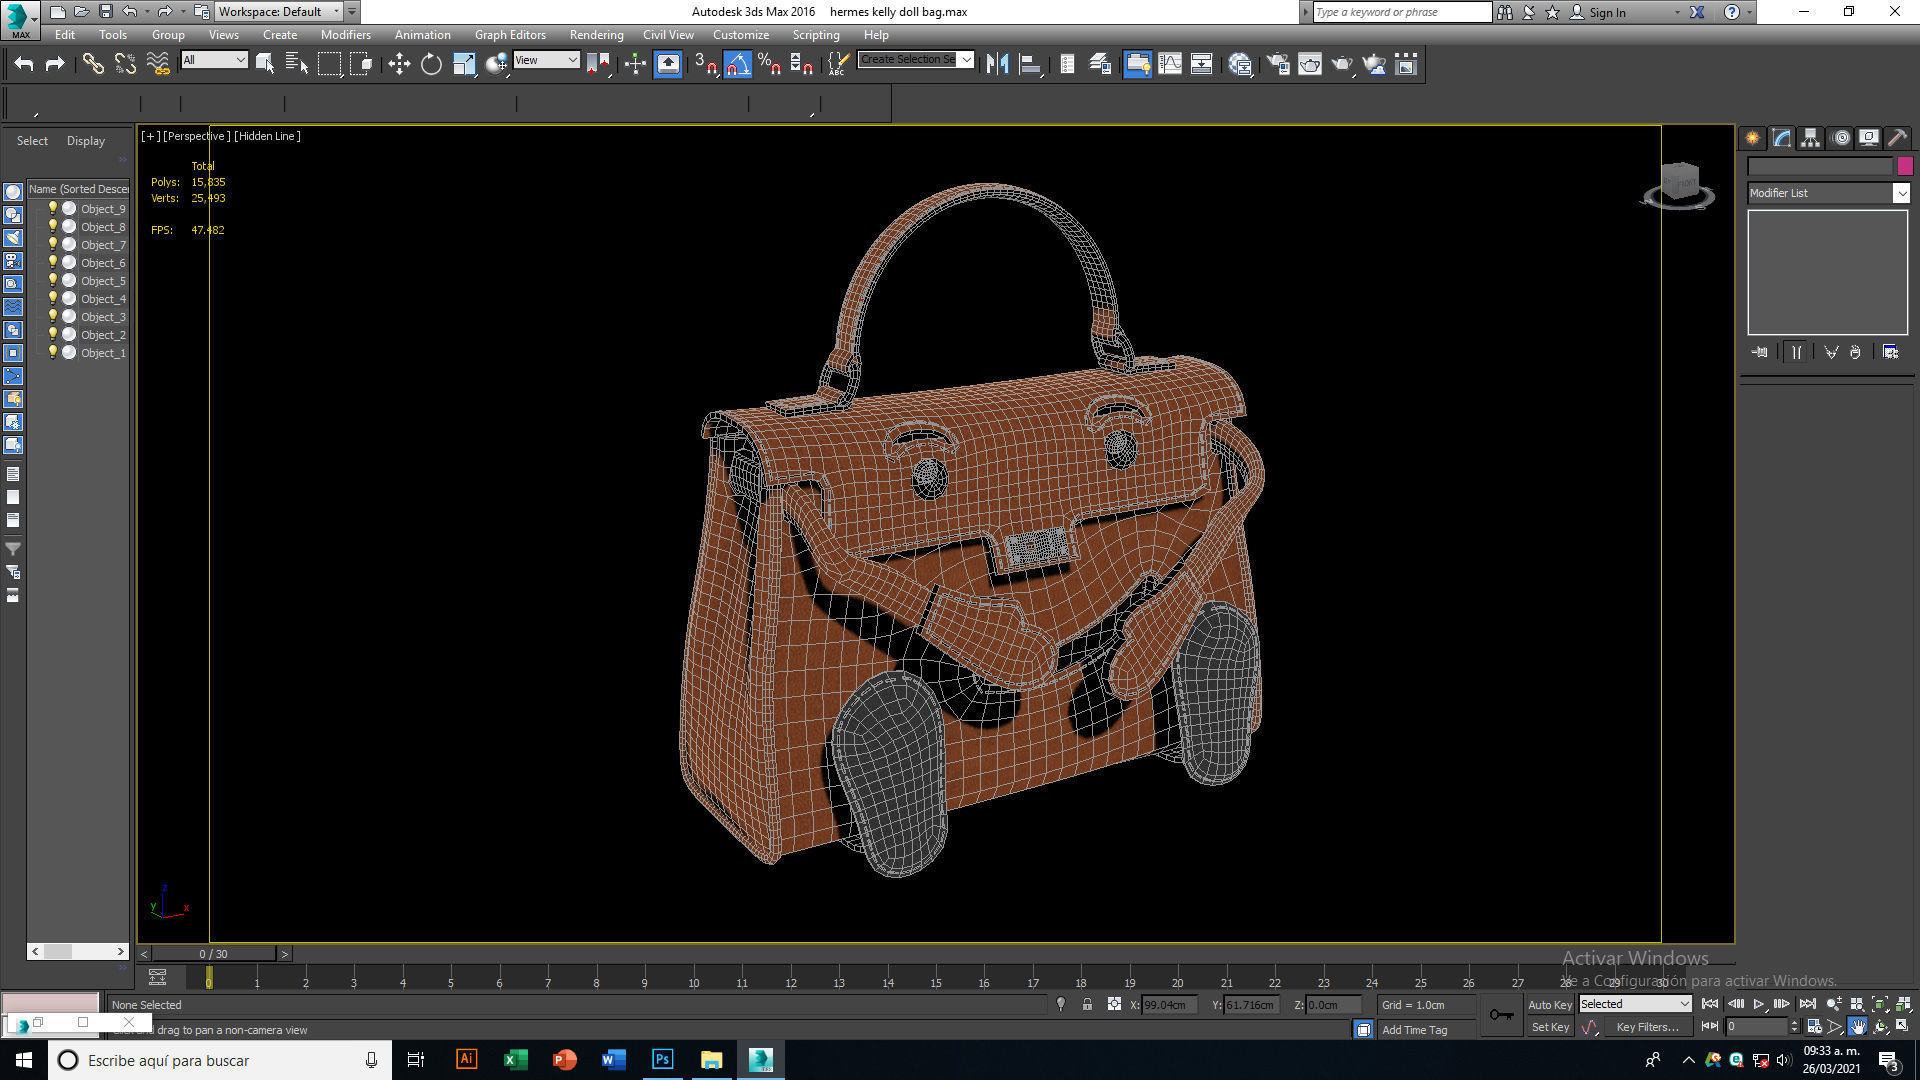The image size is (1920, 1080).
Task: Click the Play Animation button
Action: point(1759,1004)
